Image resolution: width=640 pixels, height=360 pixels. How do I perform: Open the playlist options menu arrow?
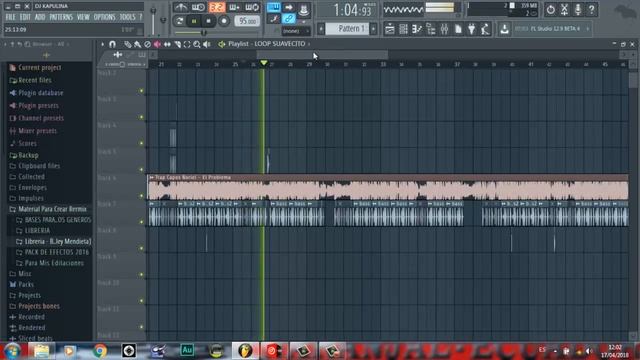point(102,44)
